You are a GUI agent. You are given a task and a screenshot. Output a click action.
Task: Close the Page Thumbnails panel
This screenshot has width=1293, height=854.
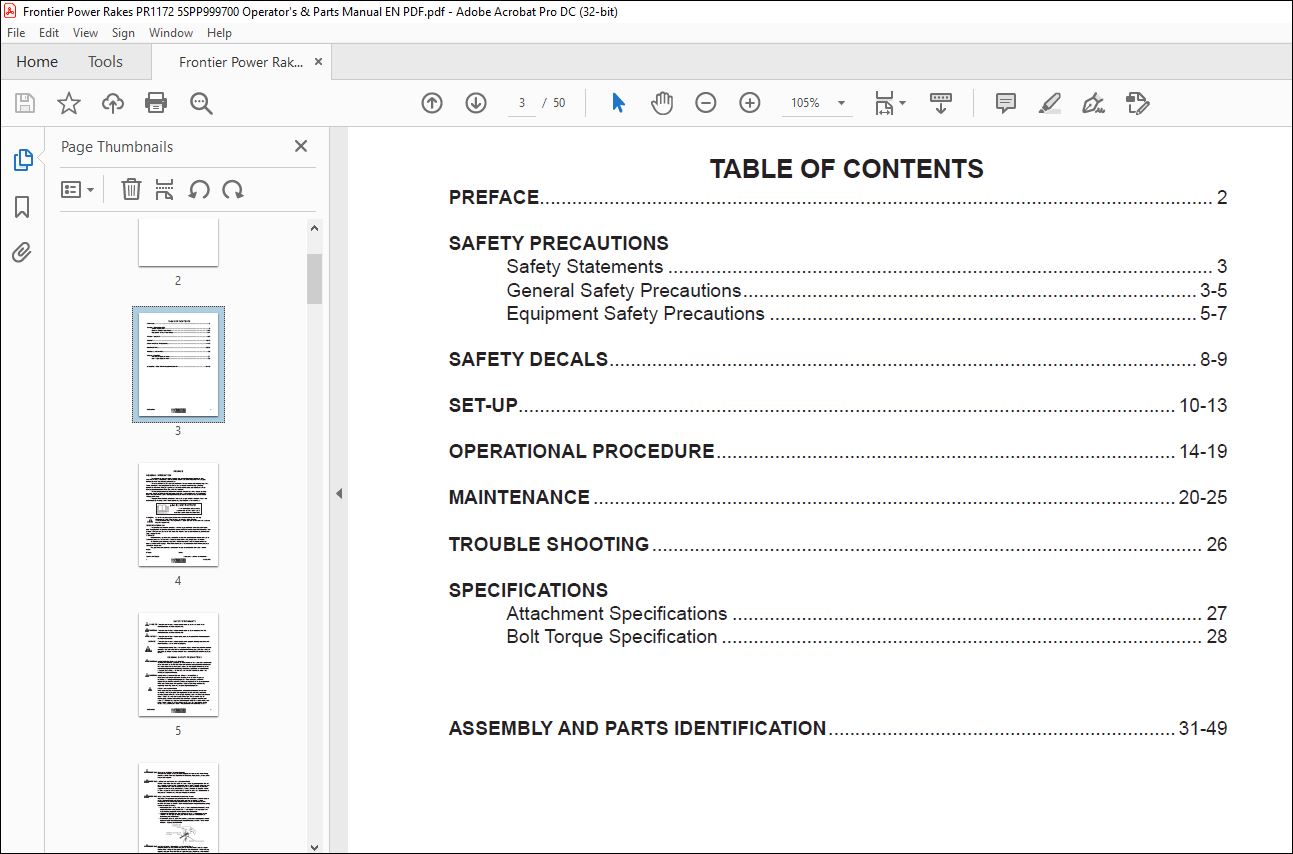pos(301,146)
